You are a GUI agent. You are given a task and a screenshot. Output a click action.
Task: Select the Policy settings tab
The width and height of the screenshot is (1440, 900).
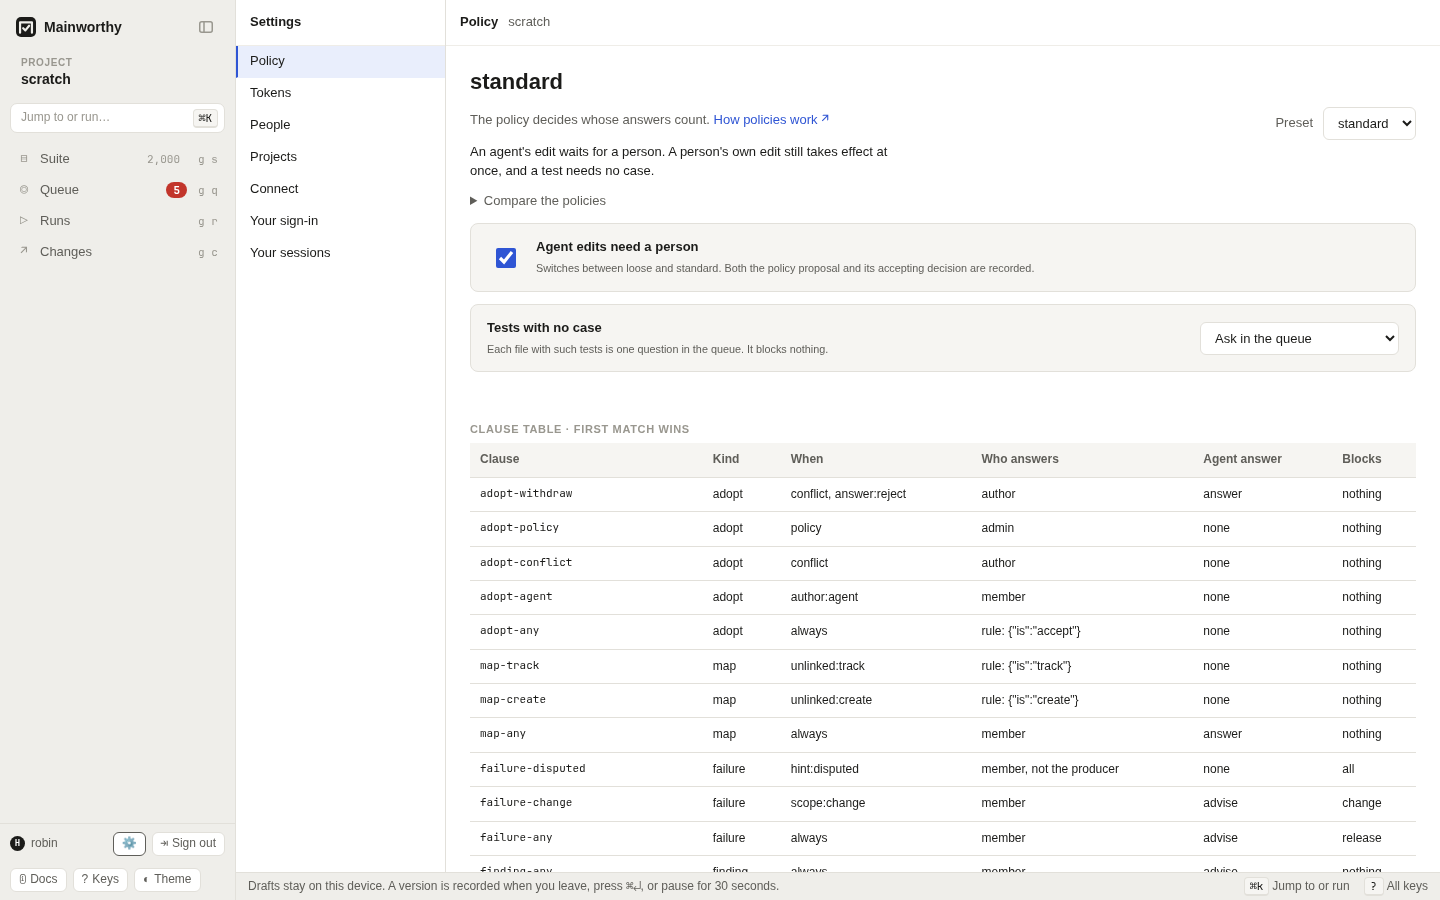coord(340,61)
